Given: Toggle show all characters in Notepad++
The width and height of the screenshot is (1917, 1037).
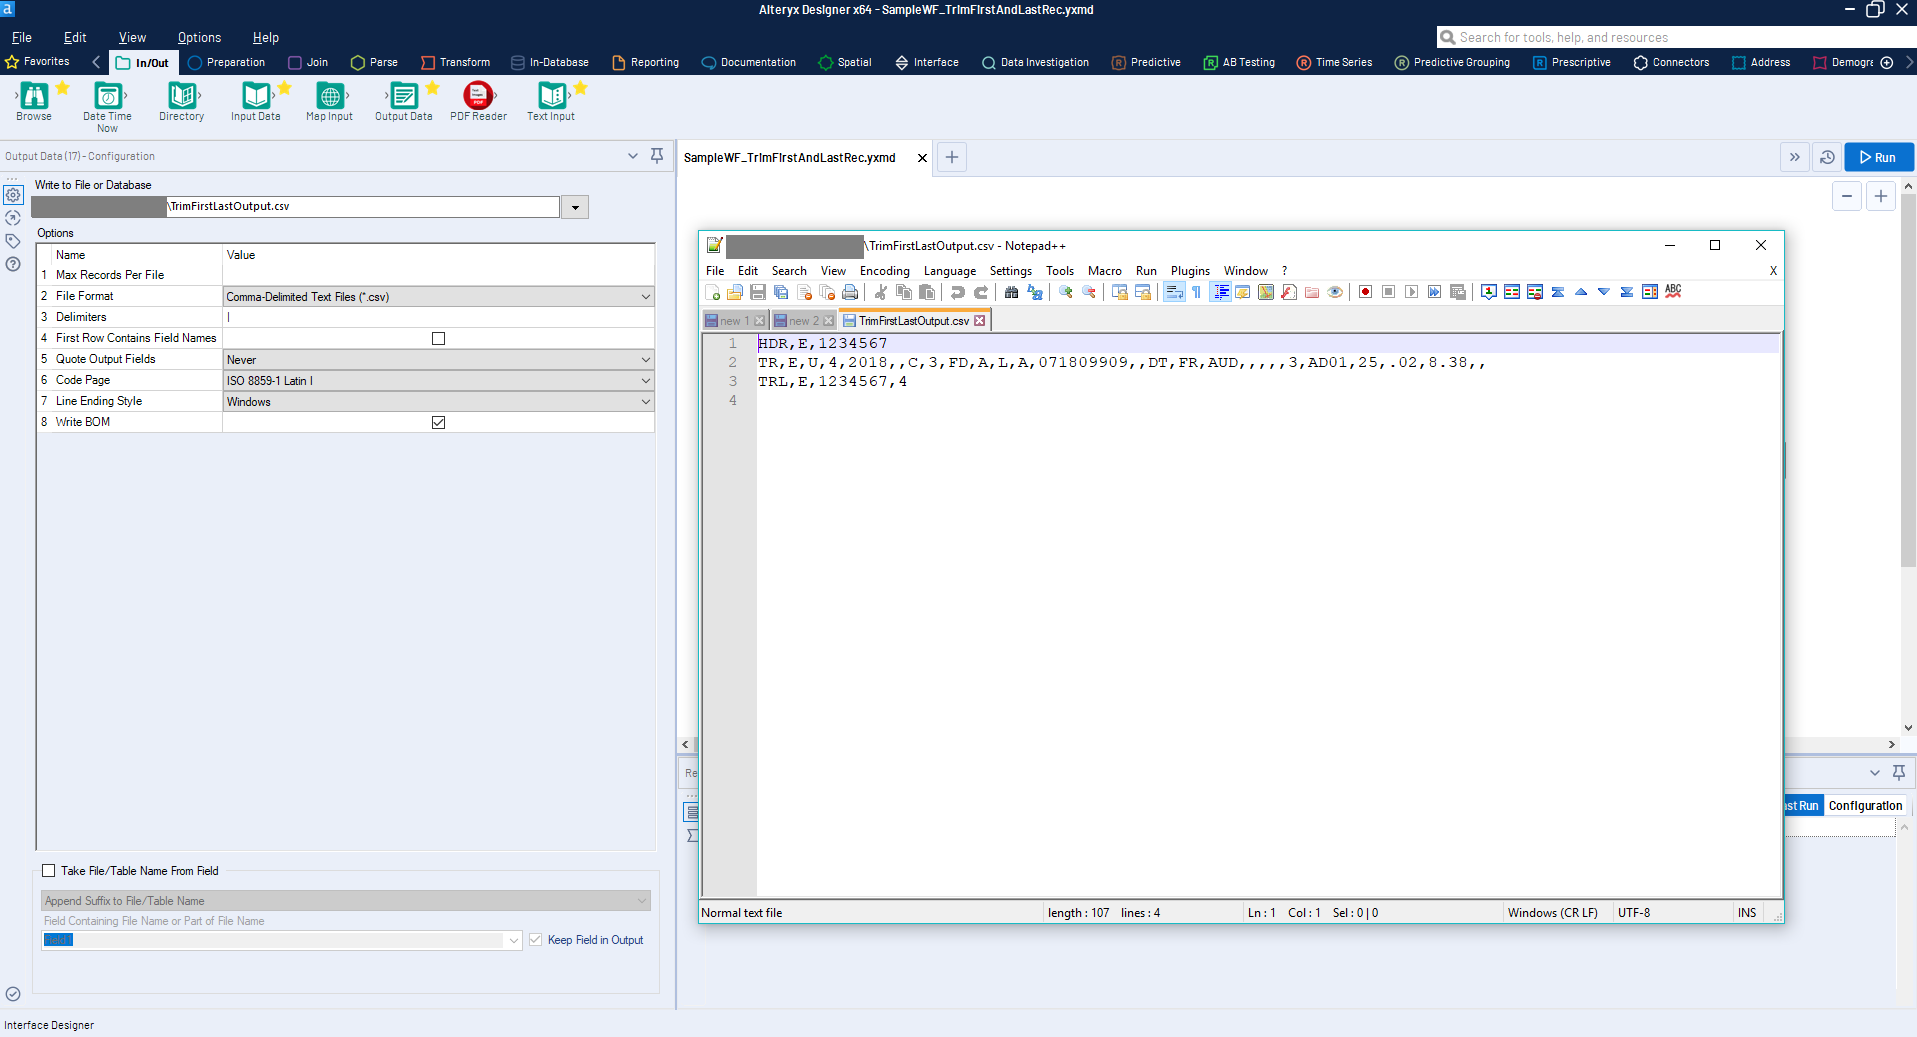Looking at the screenshot, I should (x=1196, y=292).
